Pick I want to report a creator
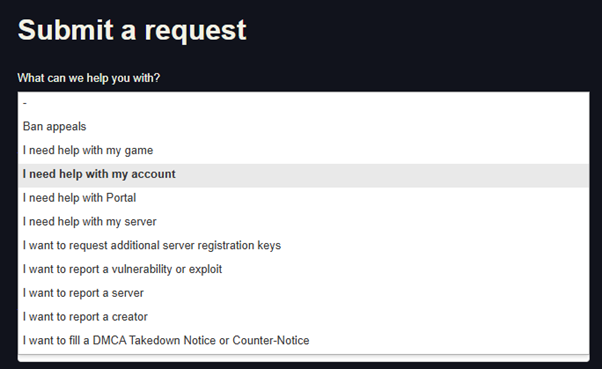The image size is (602, 369). coord(303,317)
